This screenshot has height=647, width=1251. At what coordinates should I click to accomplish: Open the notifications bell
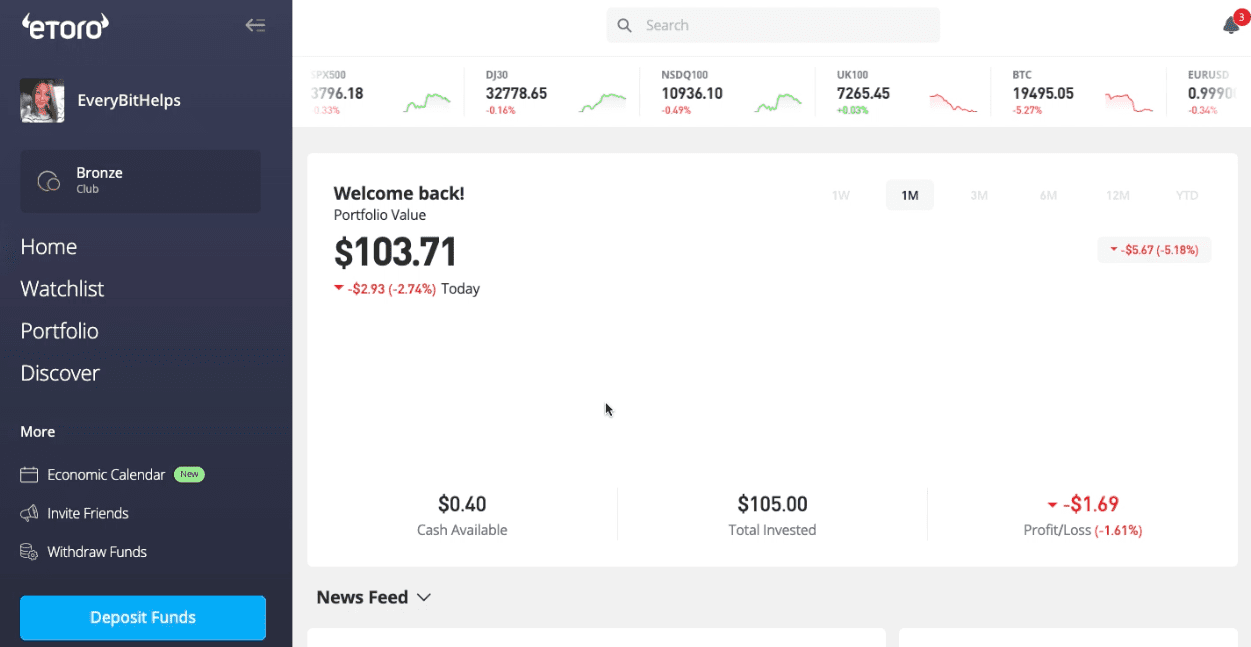tap(1231, 25)
